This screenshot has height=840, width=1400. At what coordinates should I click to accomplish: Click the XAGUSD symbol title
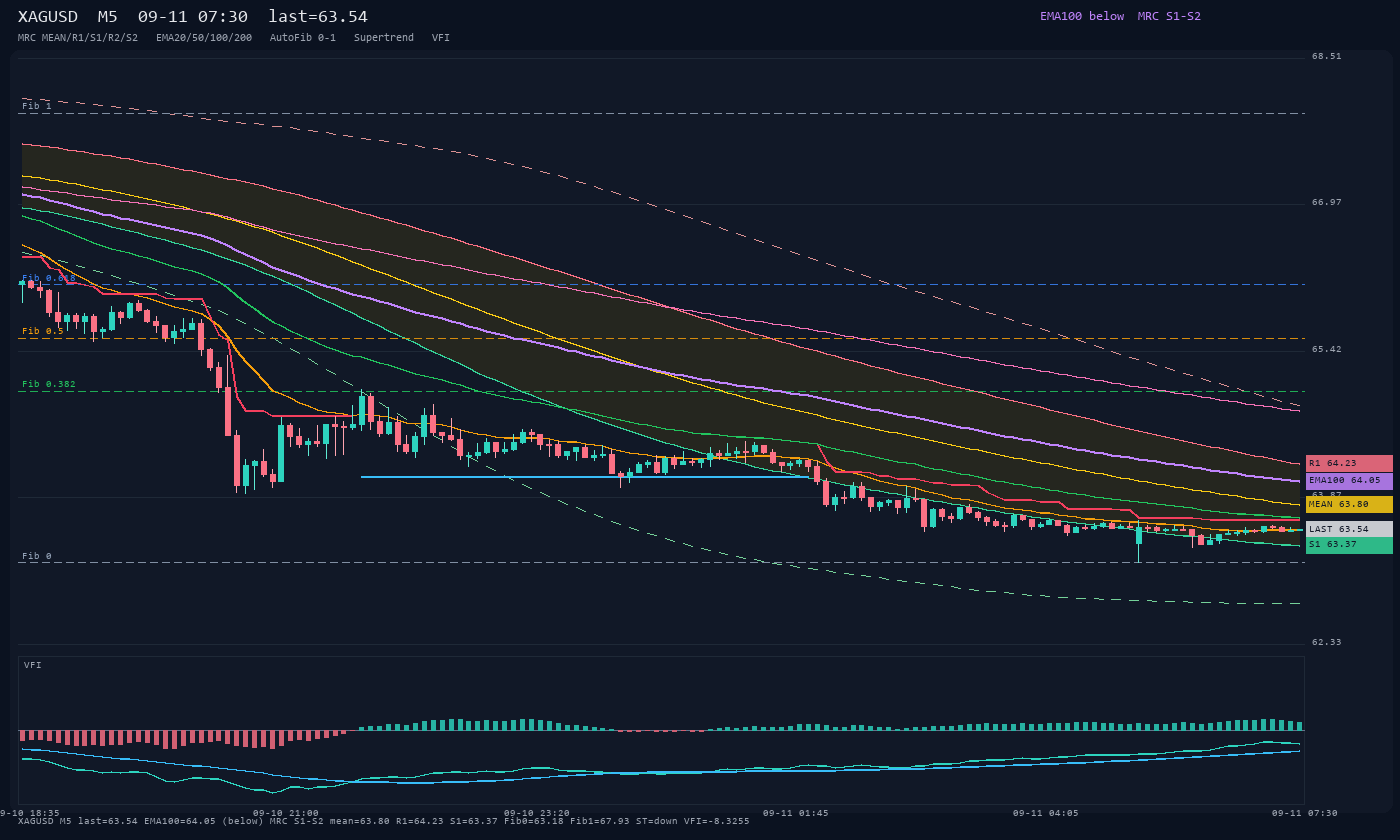[x=47, y=17]
